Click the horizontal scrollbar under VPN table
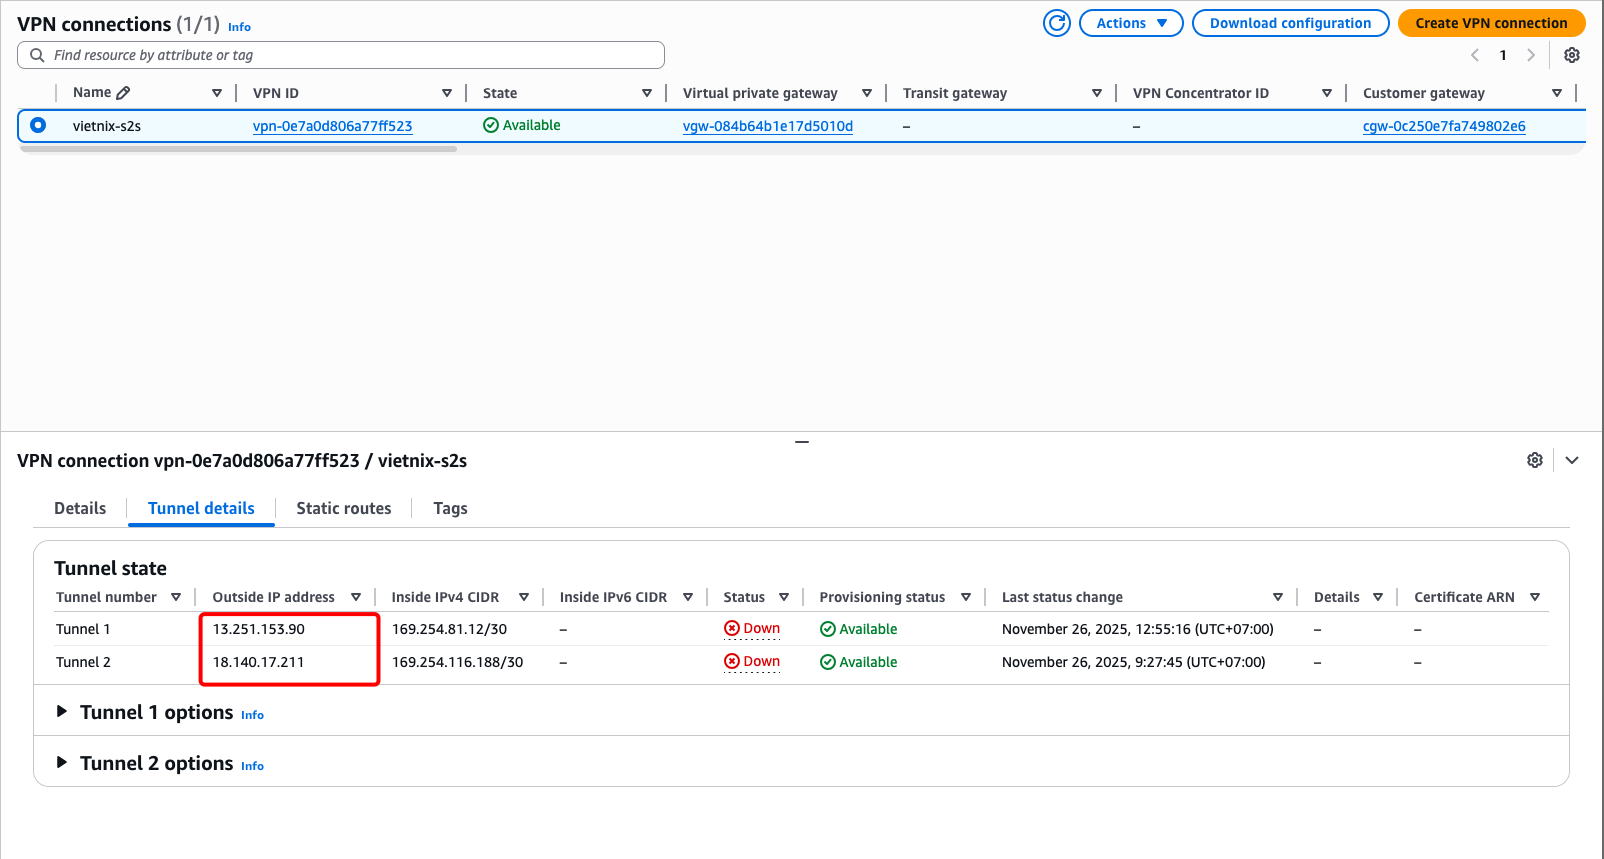 [x=238, y=149]
